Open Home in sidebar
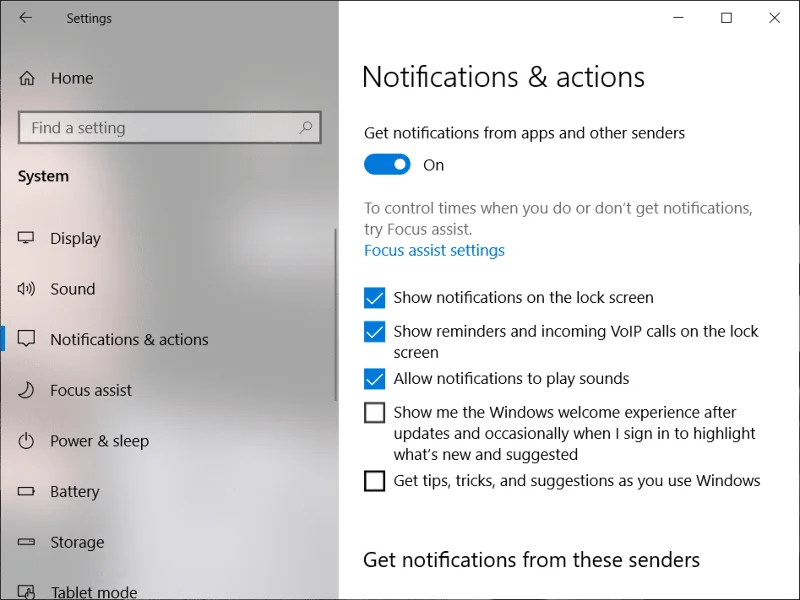This screenshot has width=800, height=600. (71, 78)
